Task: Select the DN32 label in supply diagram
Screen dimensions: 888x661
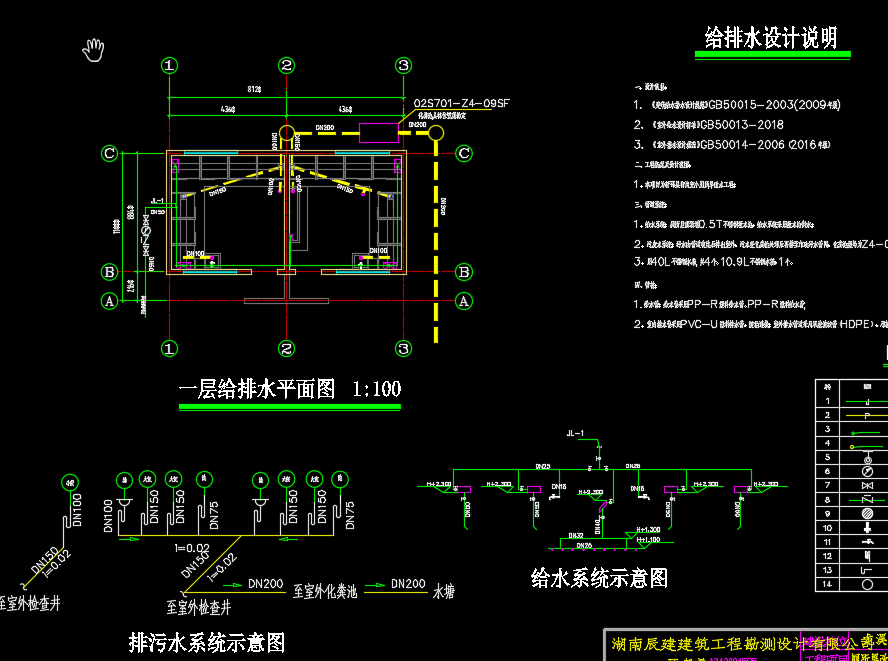Action: click(x=576, y=535)
